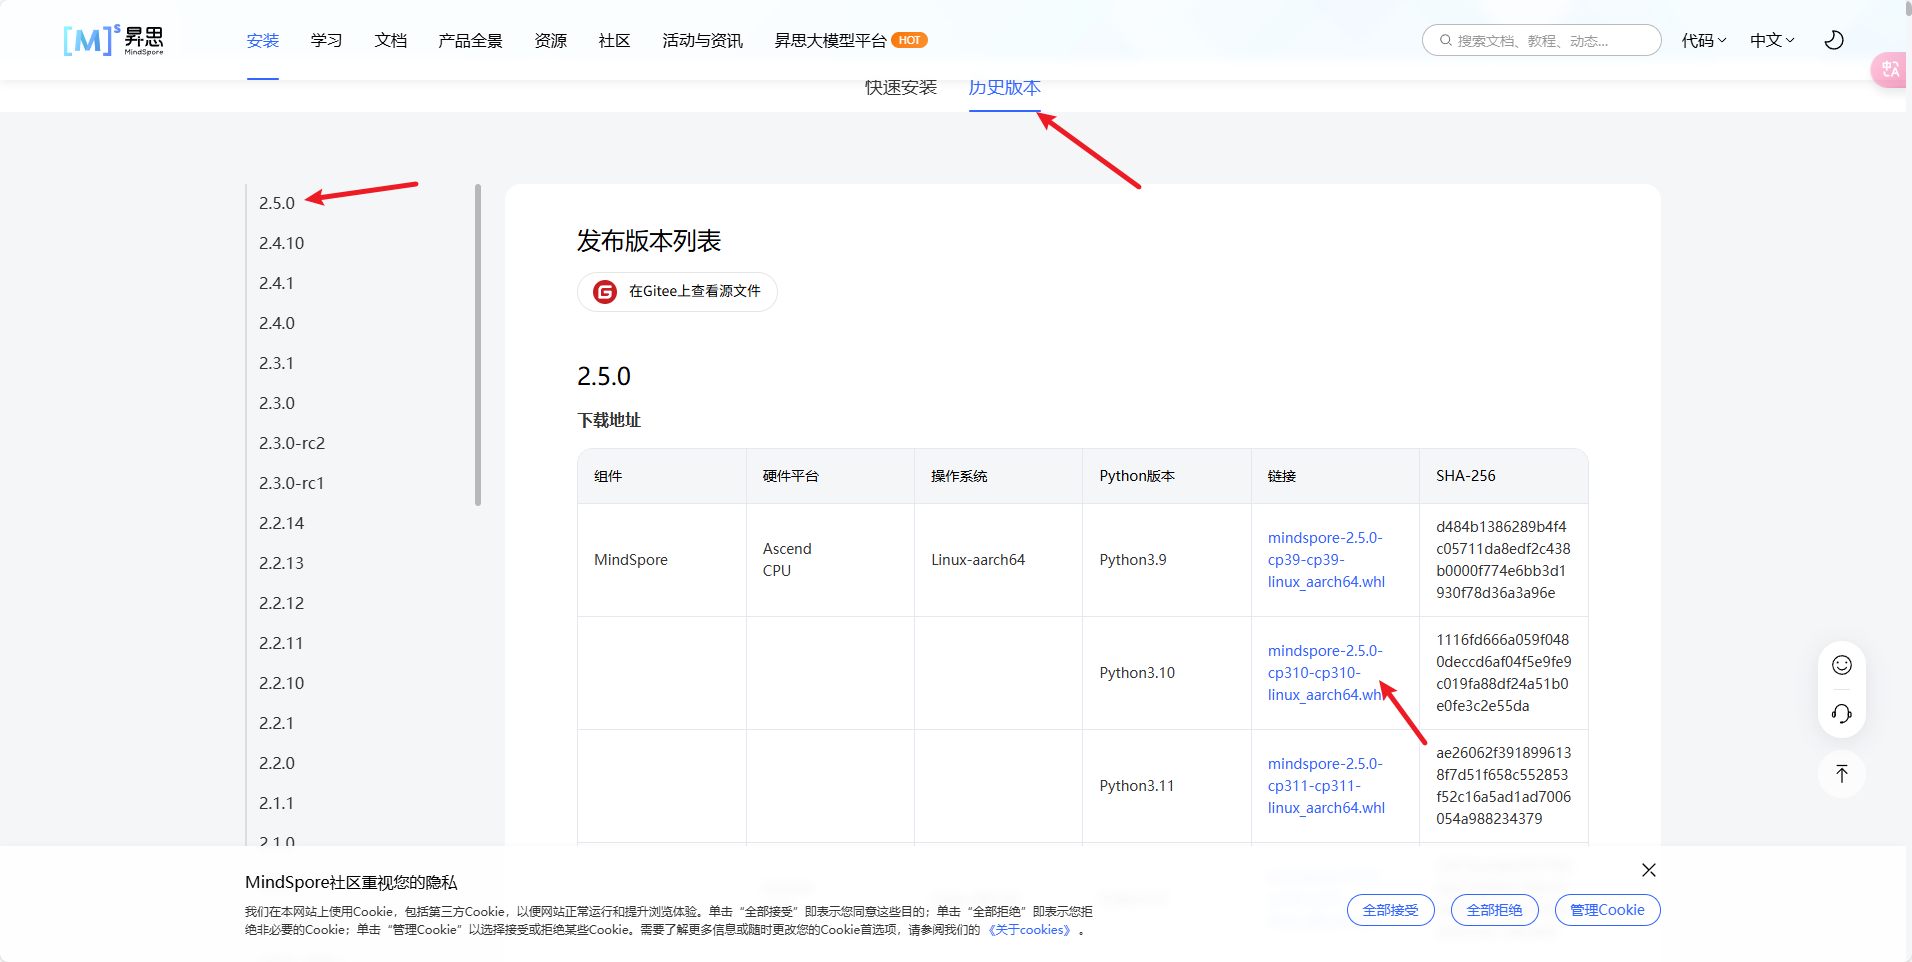
Task: Open the 社区 menu item
Action: 615,40
